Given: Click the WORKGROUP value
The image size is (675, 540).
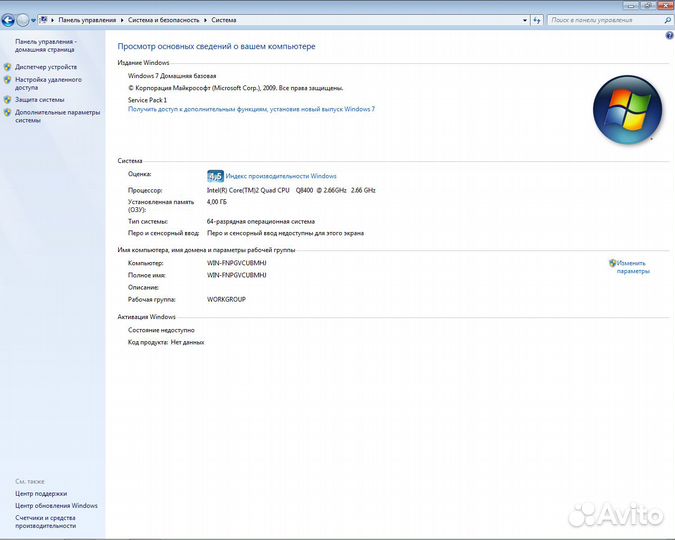Looking at the screenshot, I should pos(226,299).
